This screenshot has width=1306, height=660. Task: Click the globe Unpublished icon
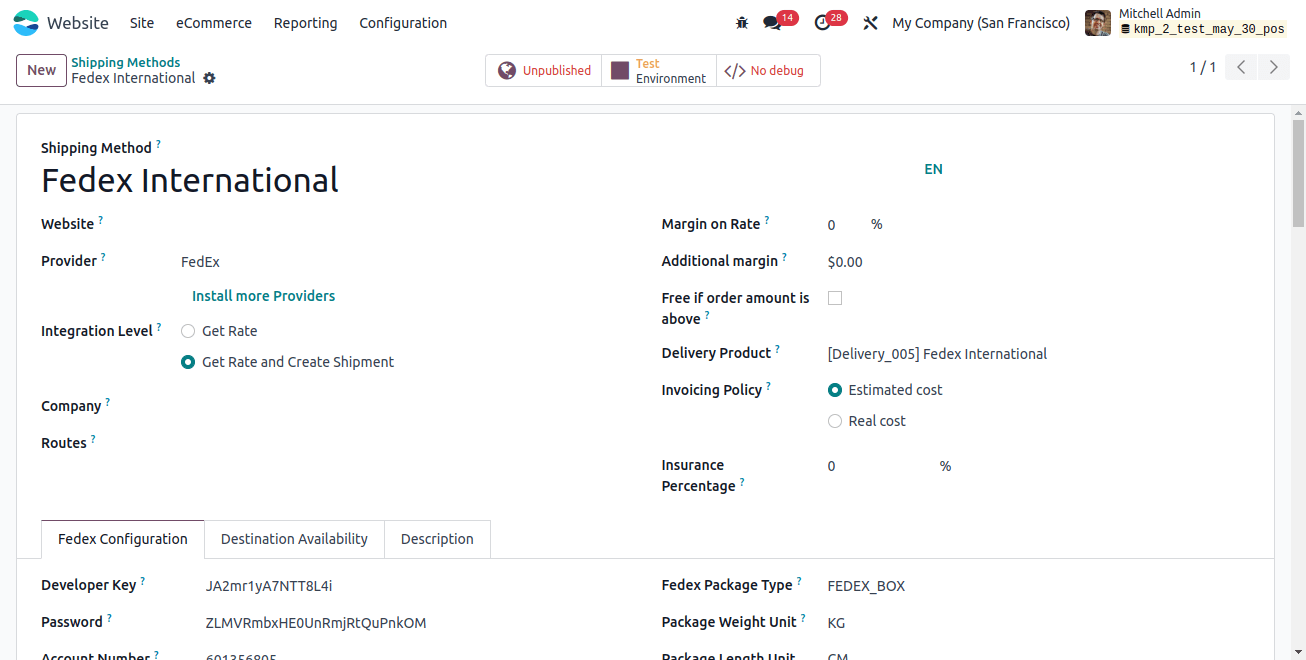pos(507,71)
